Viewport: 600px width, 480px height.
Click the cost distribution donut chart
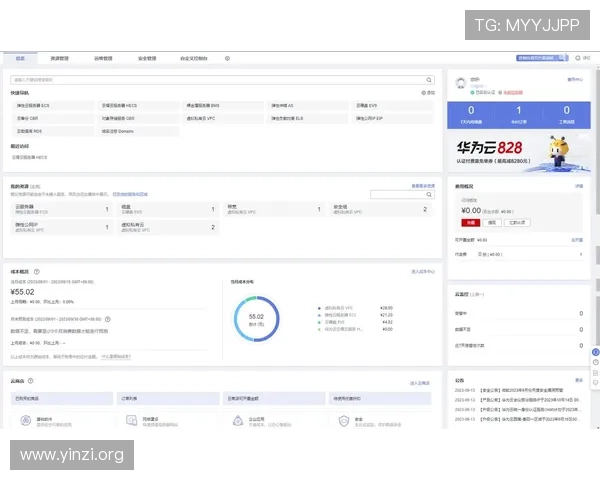click(x=255, y=318)
